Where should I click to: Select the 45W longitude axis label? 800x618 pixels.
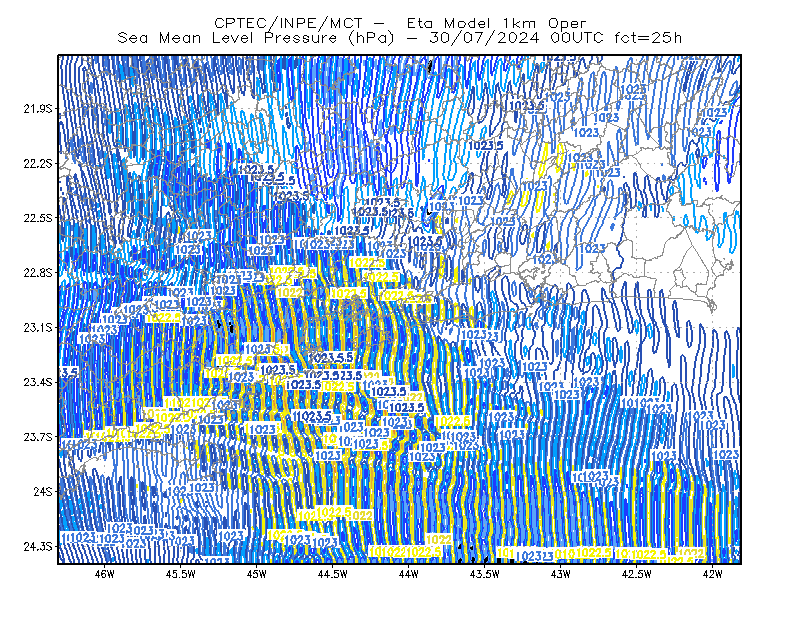[257, 574]
